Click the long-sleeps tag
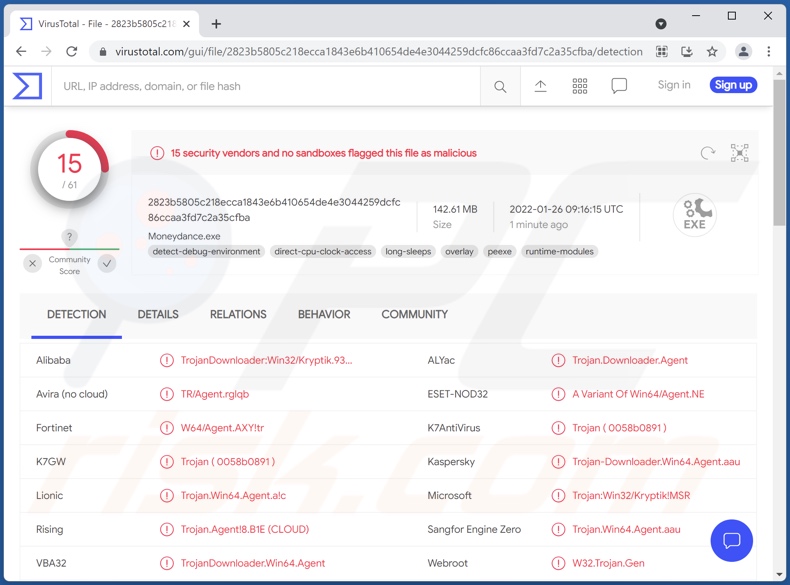This screenshot has width=790, height=585. [x=408, y=251]
